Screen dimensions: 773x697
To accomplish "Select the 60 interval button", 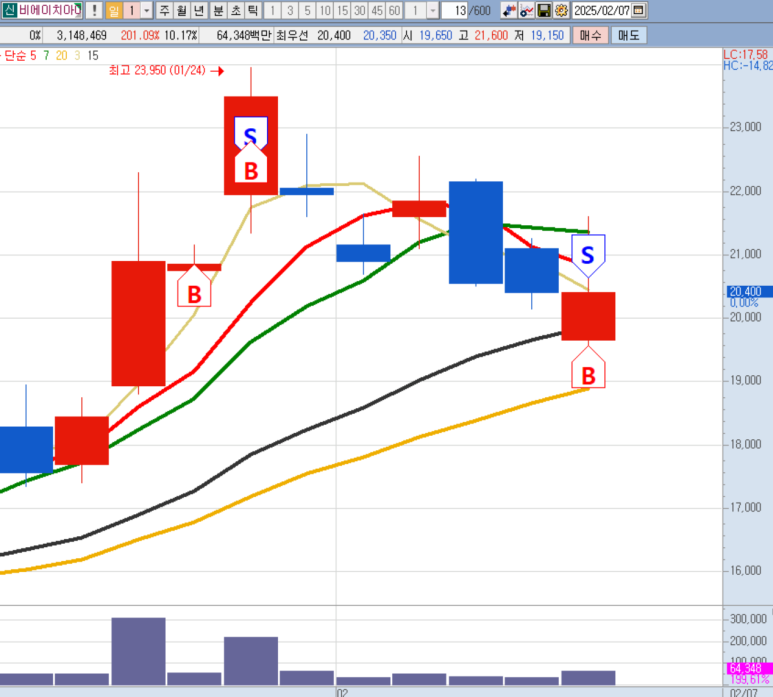I will pyautogui.click(x=394, y=10).
